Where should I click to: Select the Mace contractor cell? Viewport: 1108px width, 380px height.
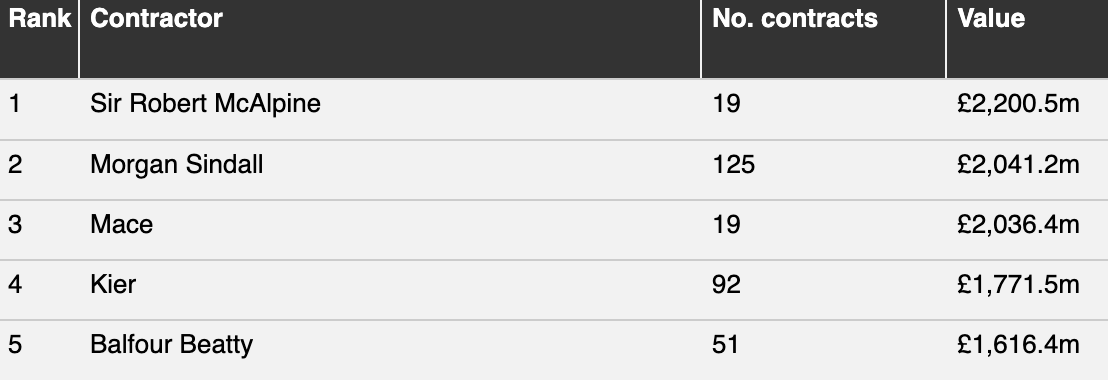[x=122, y=225]
